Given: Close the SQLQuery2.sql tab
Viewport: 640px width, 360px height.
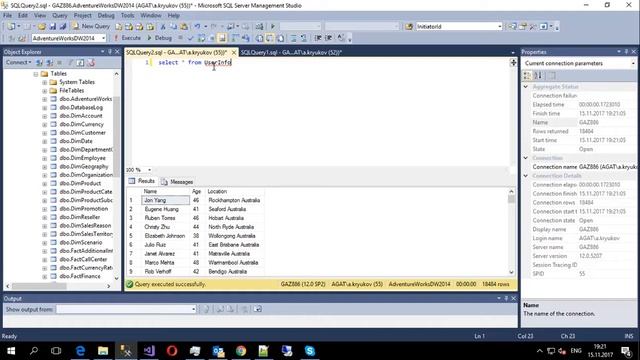Looking at the screenshot, I should tap(234, 52).
